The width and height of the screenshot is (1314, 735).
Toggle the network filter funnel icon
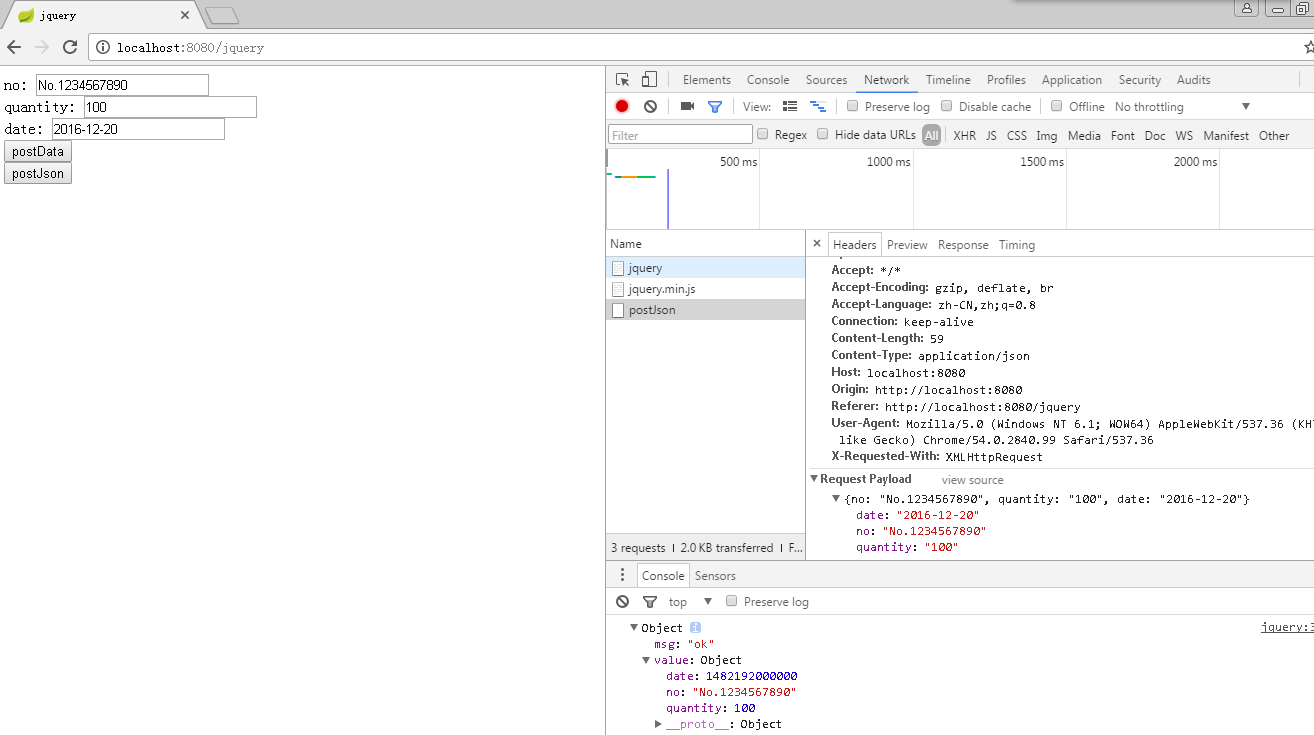coord(715,106)
